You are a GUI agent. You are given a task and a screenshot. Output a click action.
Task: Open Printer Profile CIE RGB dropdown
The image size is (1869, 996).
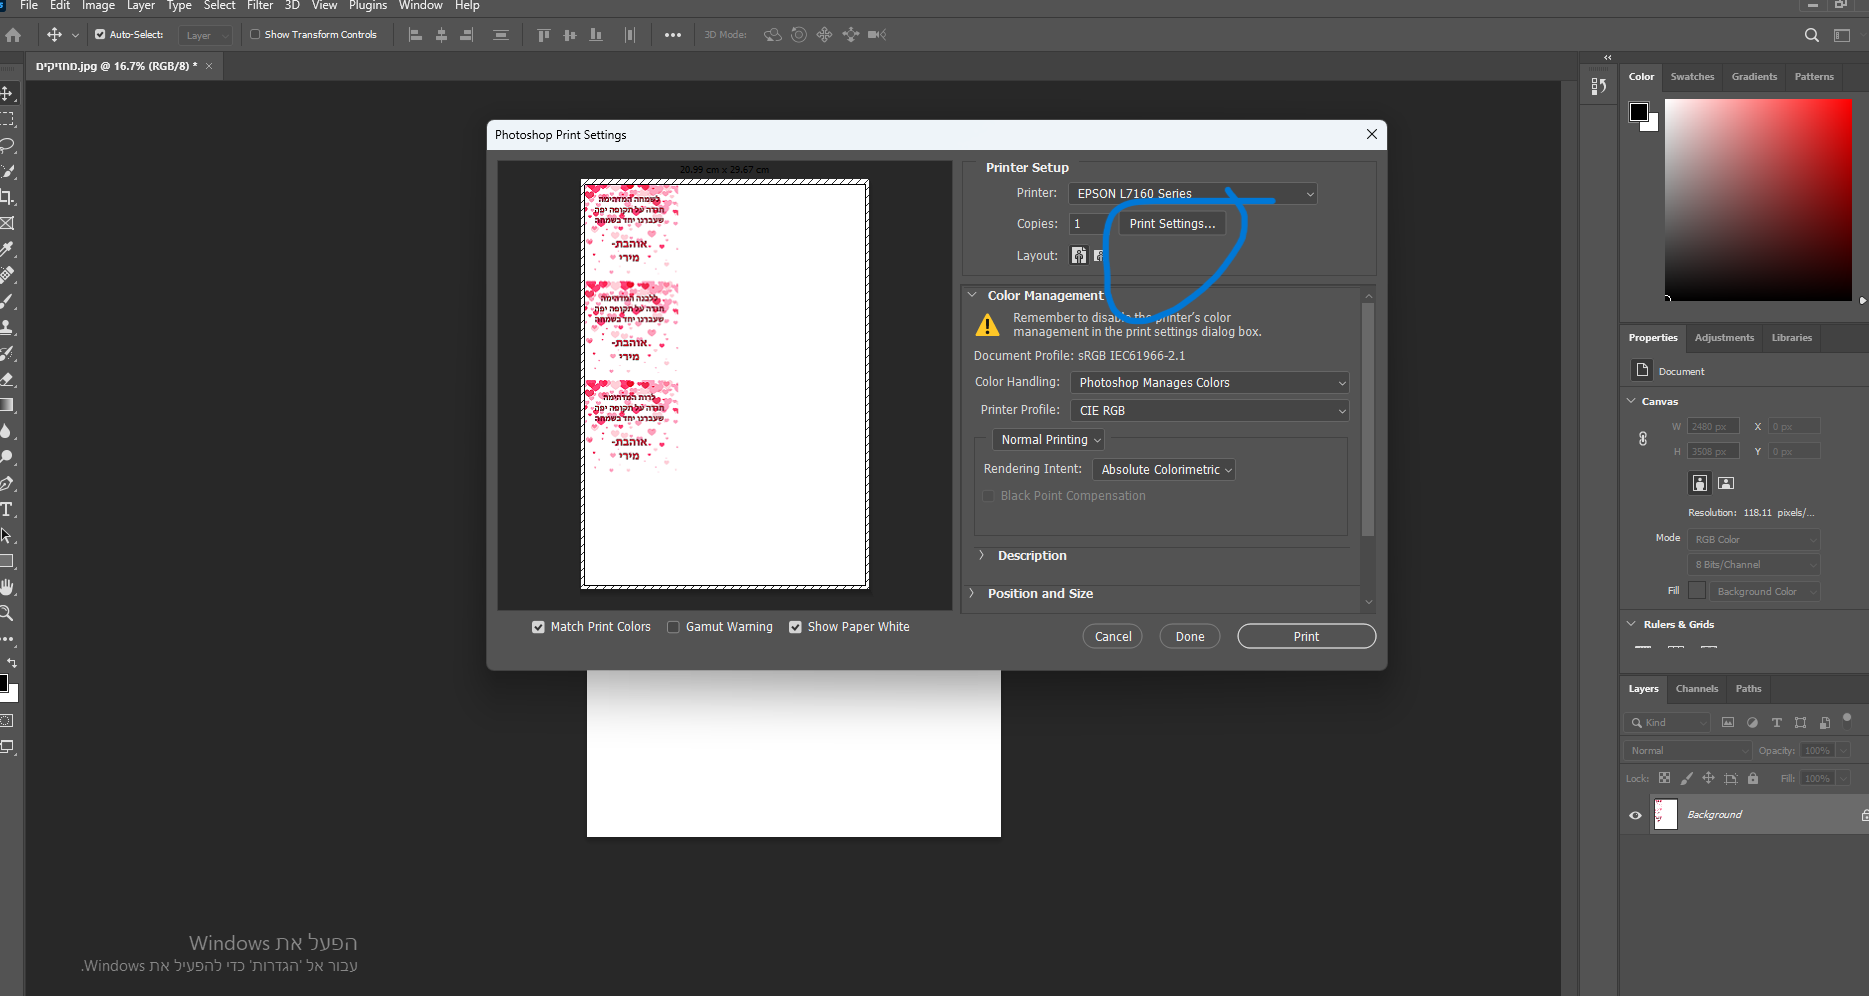click(1210, 411)
